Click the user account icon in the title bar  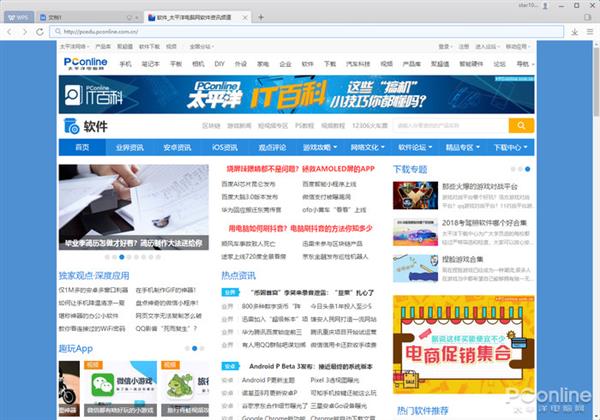pos(545,6)
